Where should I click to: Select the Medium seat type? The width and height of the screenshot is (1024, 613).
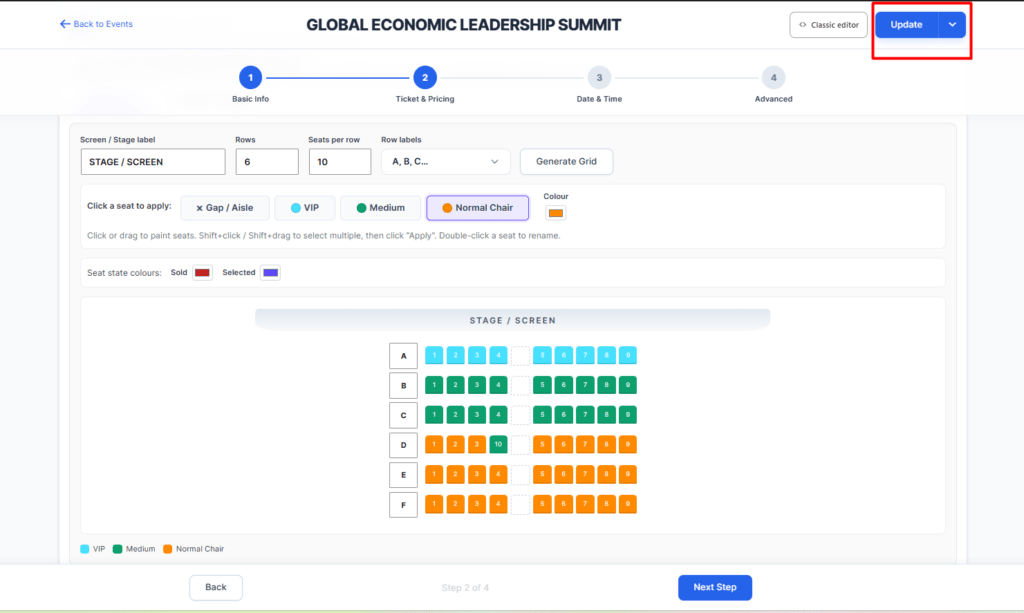[380, 208]
